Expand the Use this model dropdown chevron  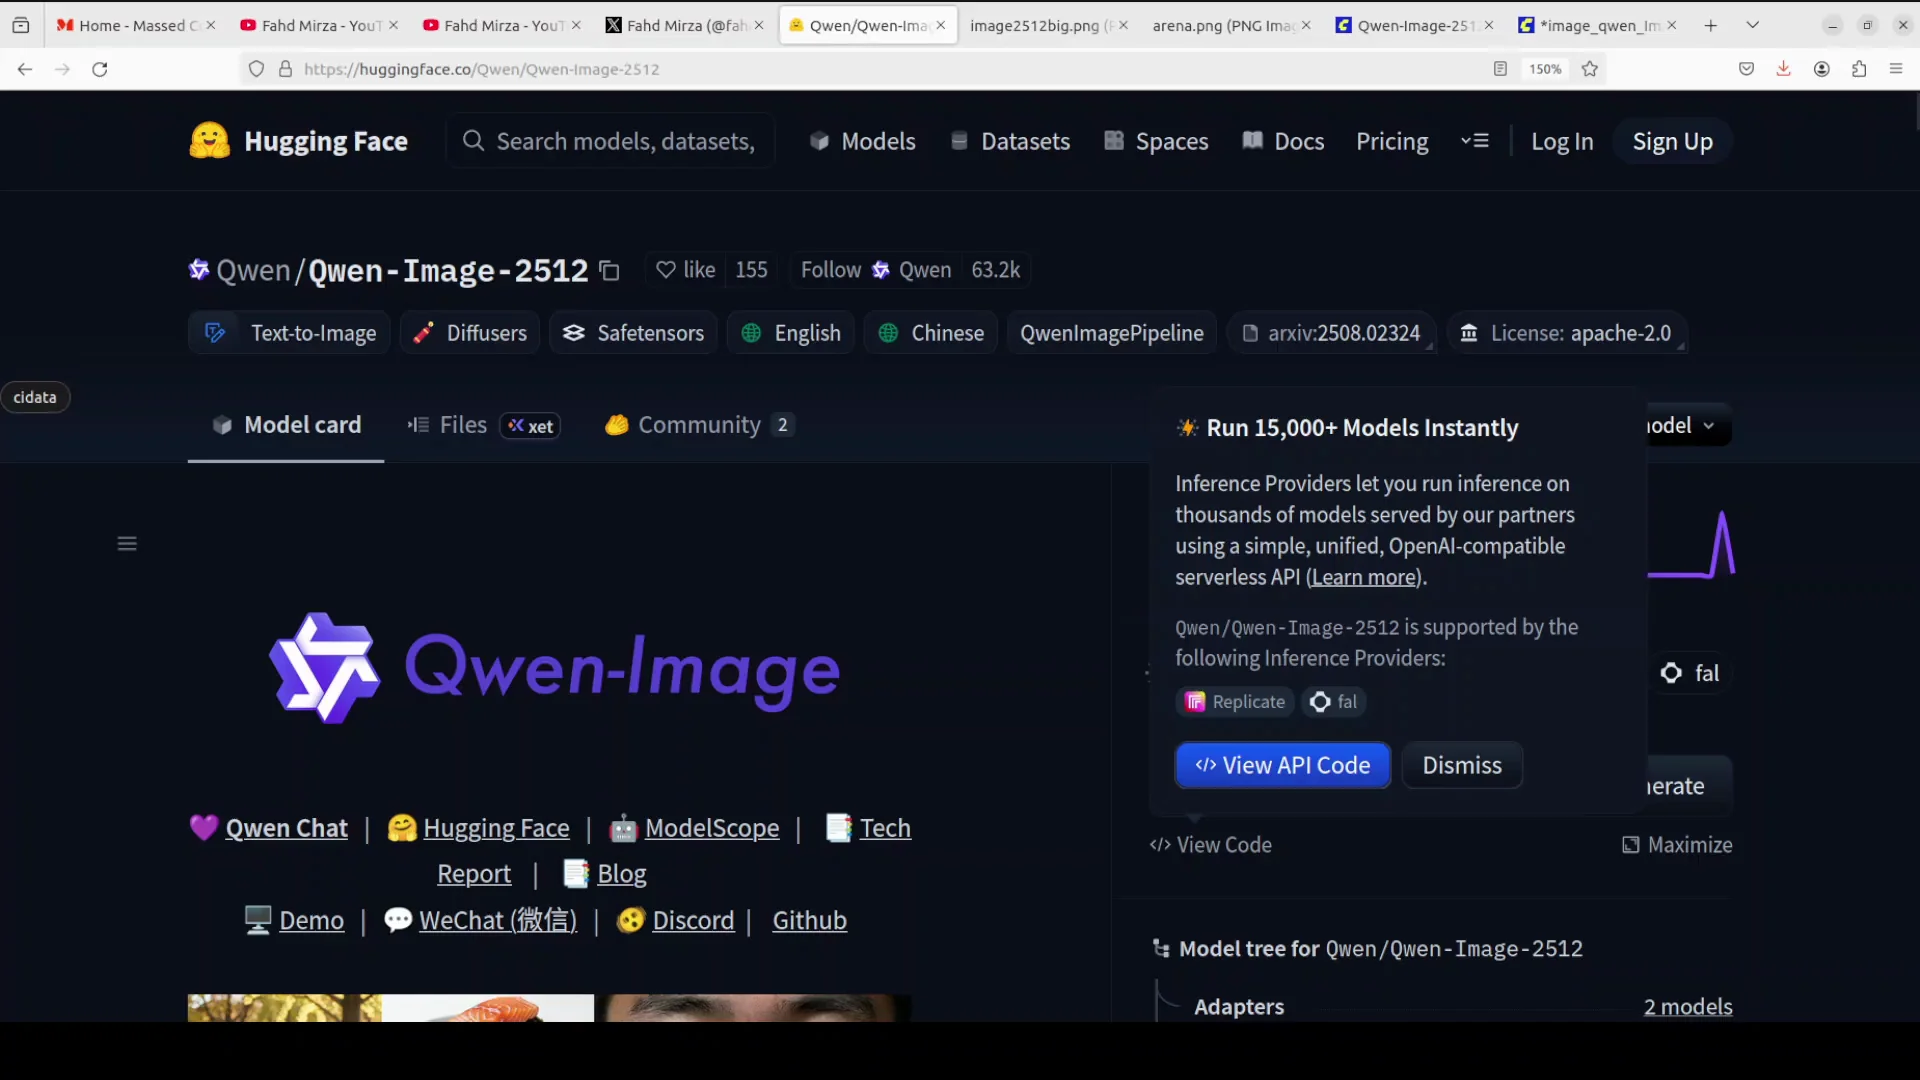[1709, 425]
